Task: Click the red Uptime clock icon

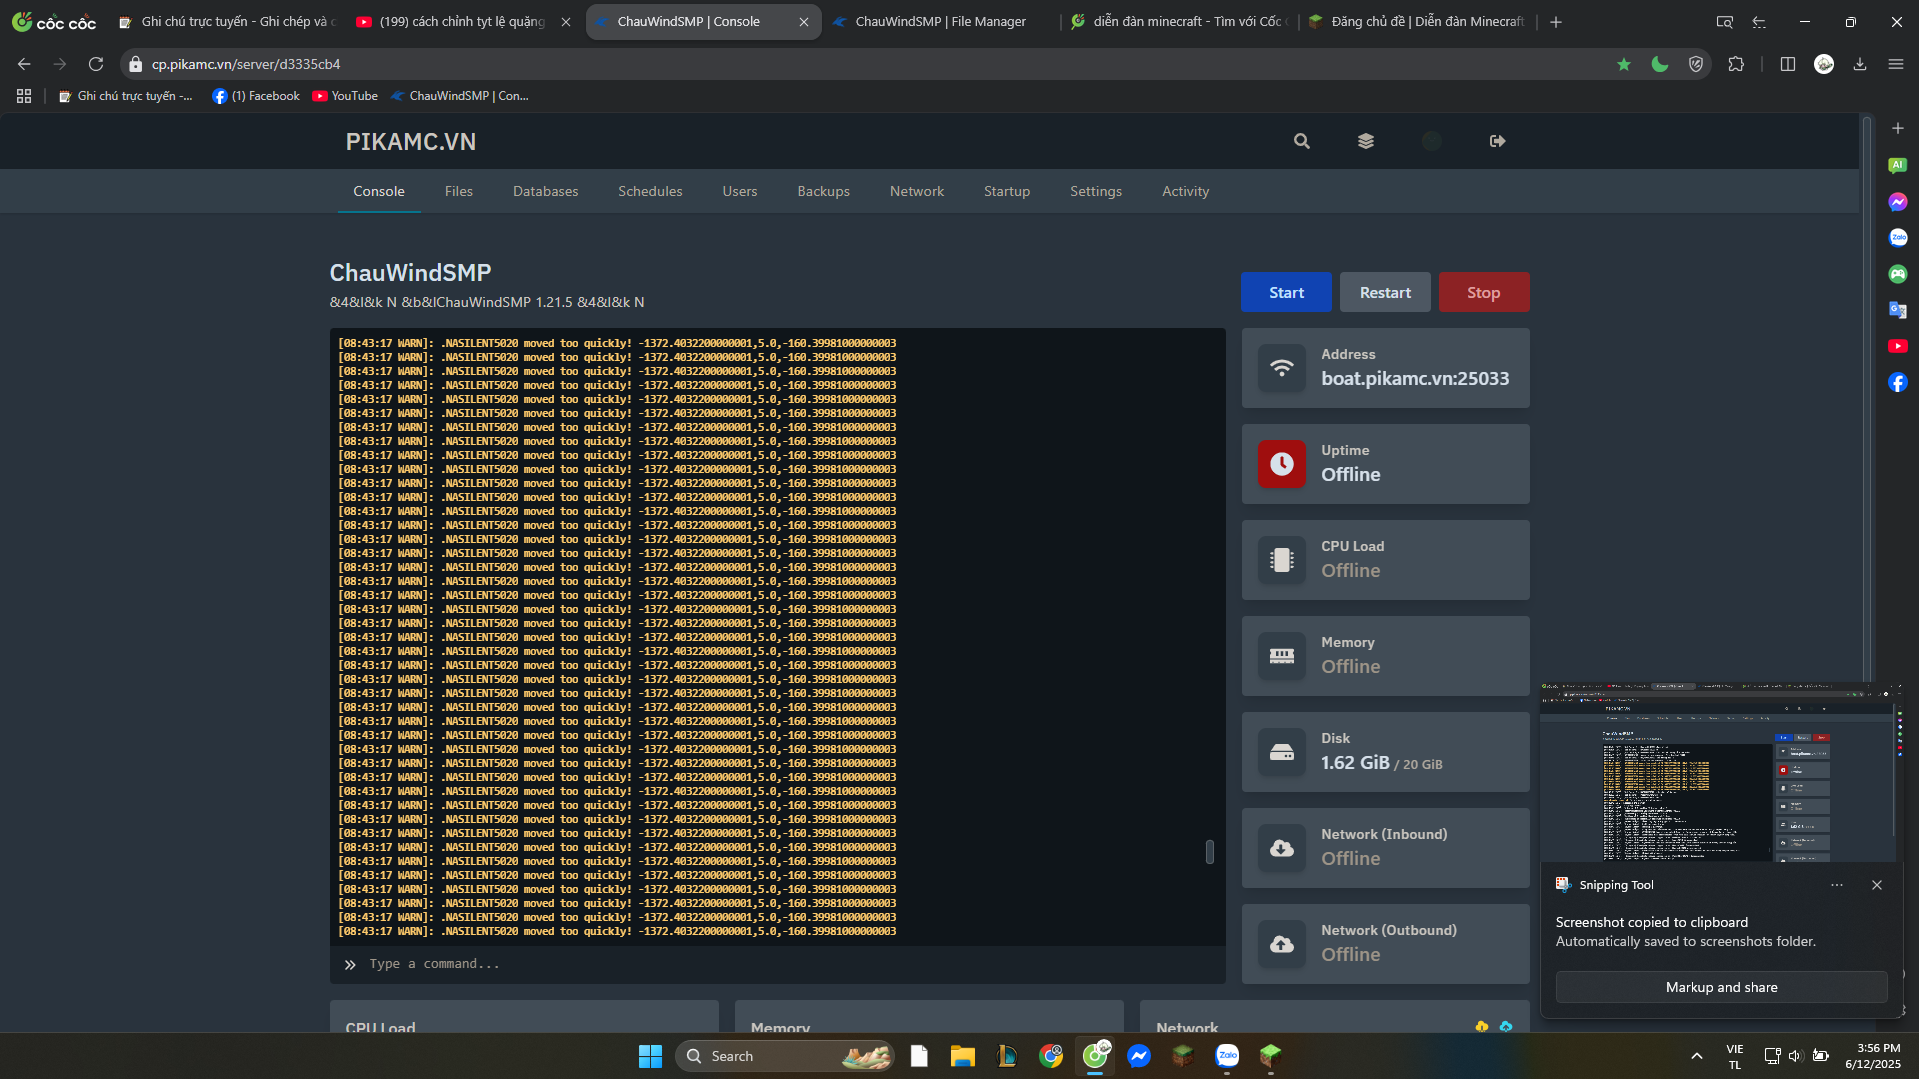Action: (x=1282, y=464)
